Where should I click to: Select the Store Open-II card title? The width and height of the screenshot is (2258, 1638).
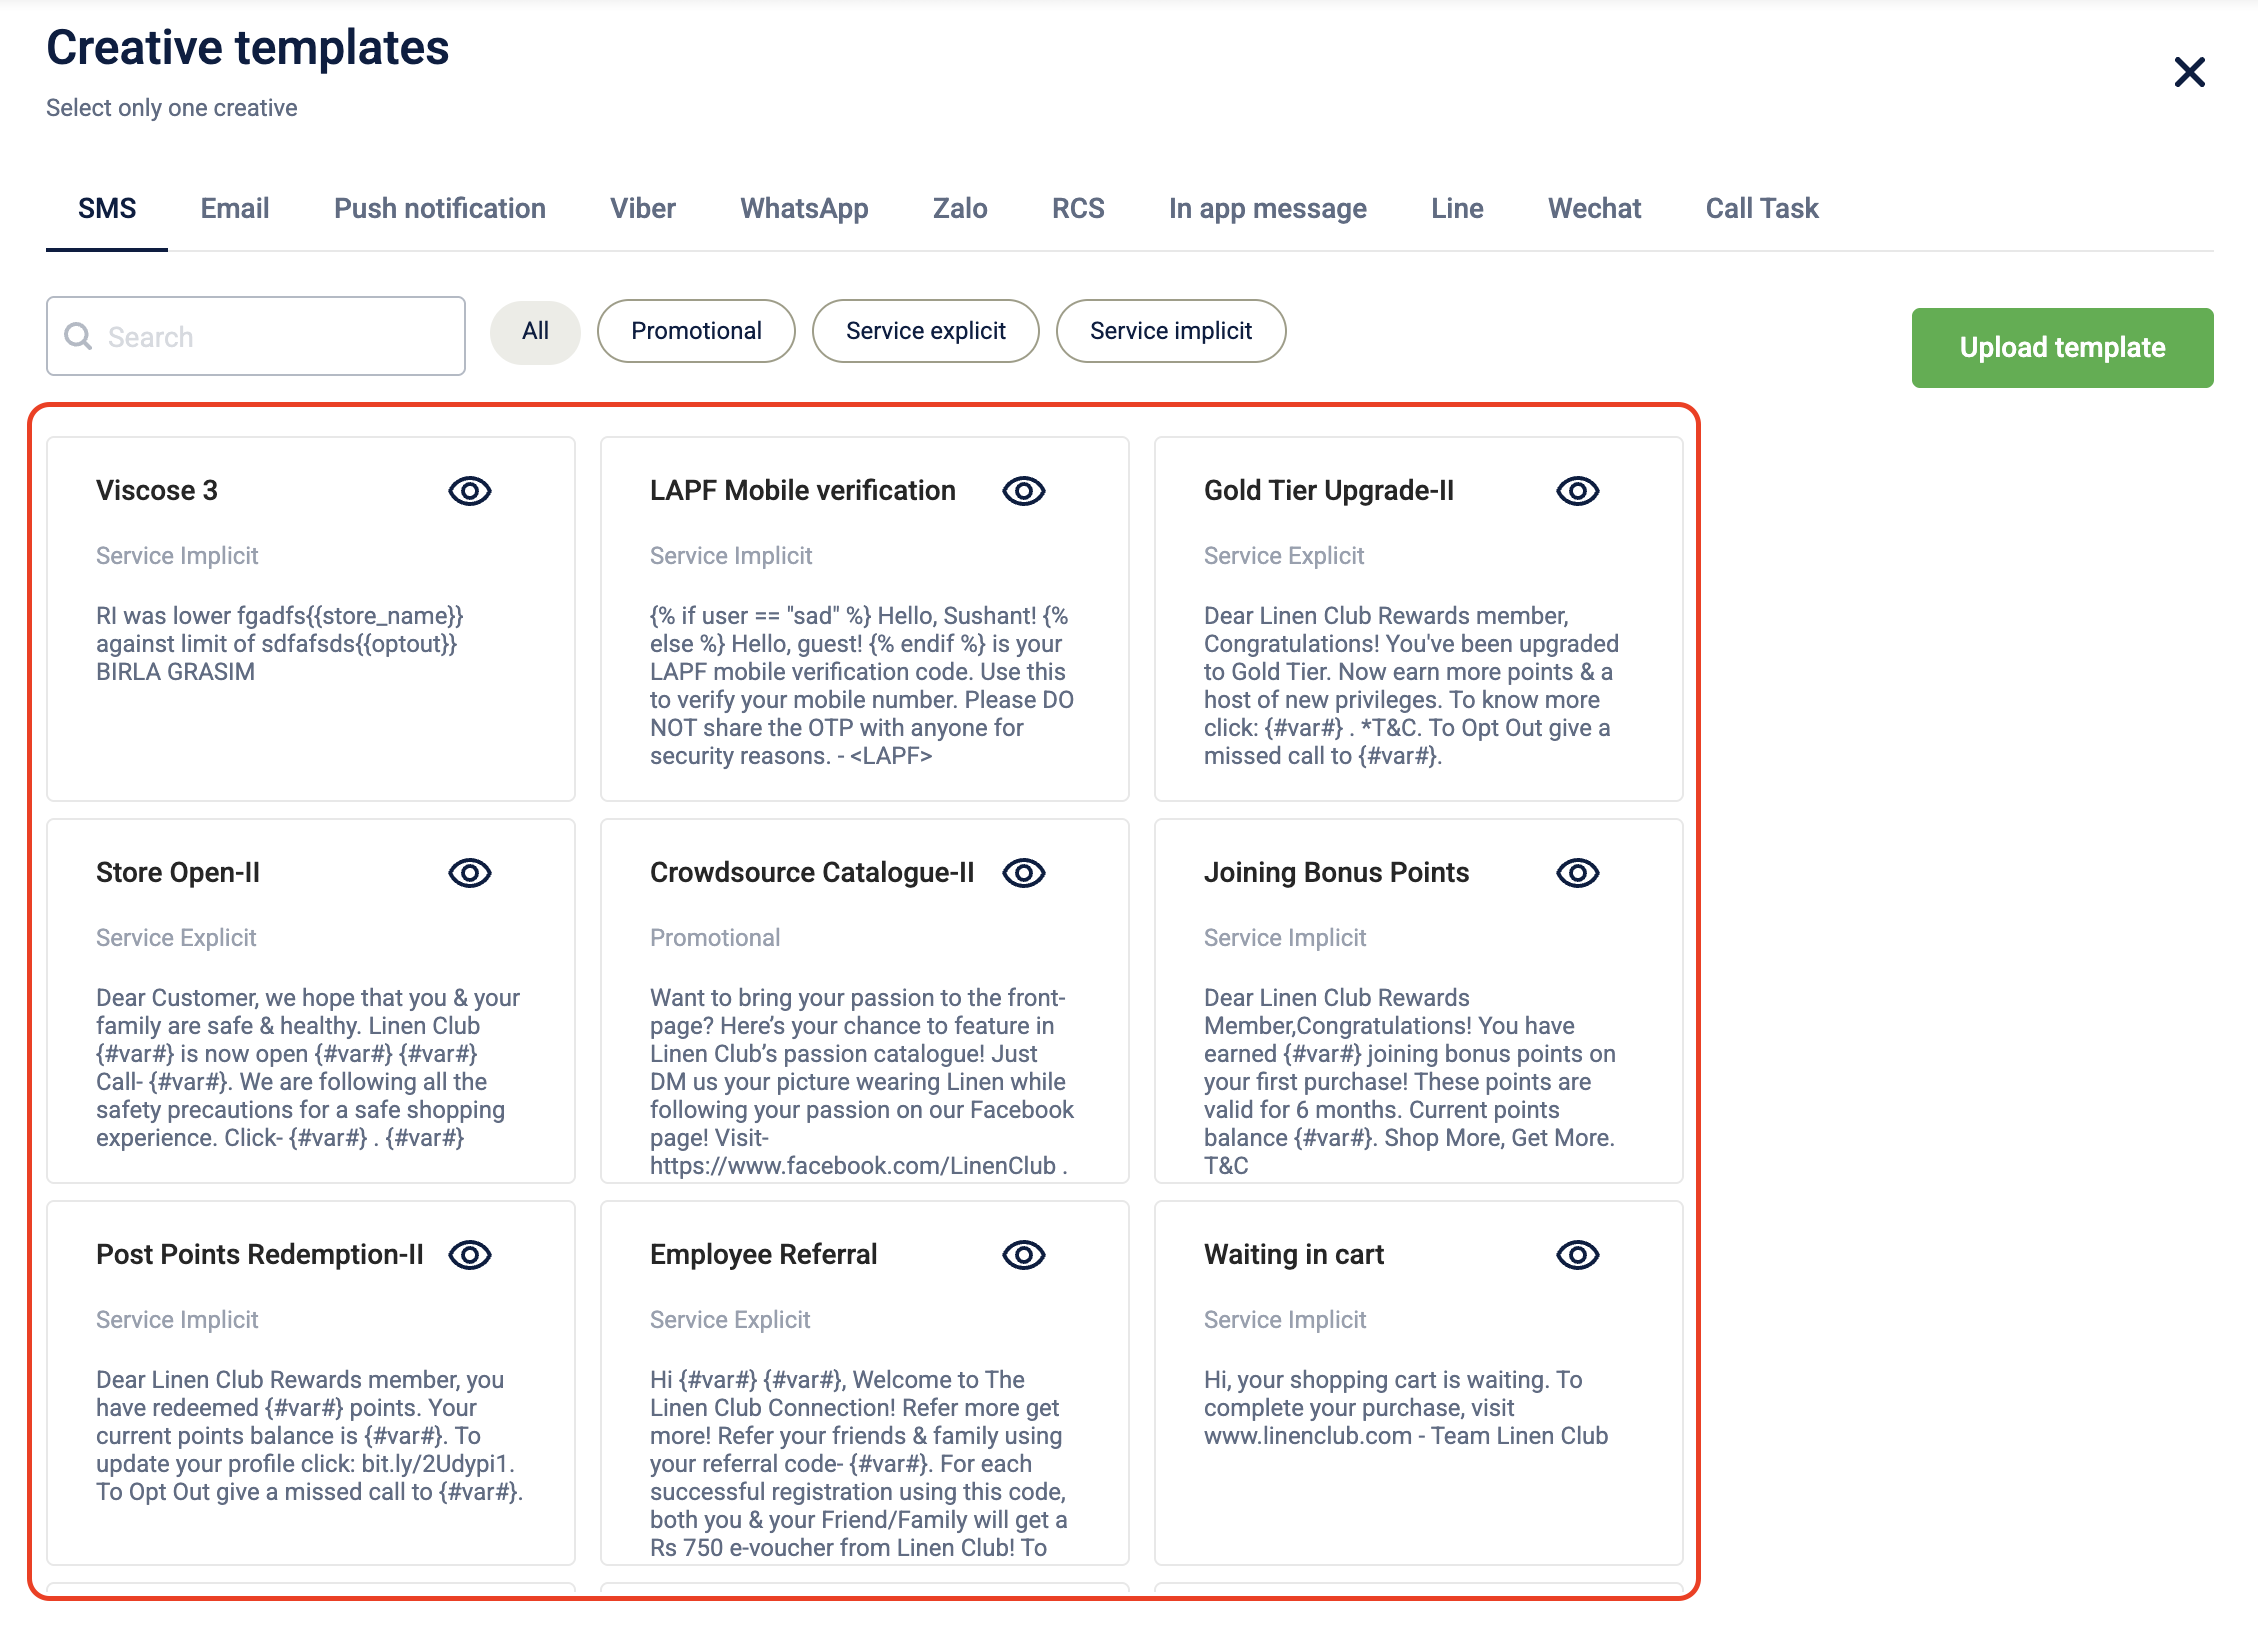pyautogui.click(x=178, y=873)
